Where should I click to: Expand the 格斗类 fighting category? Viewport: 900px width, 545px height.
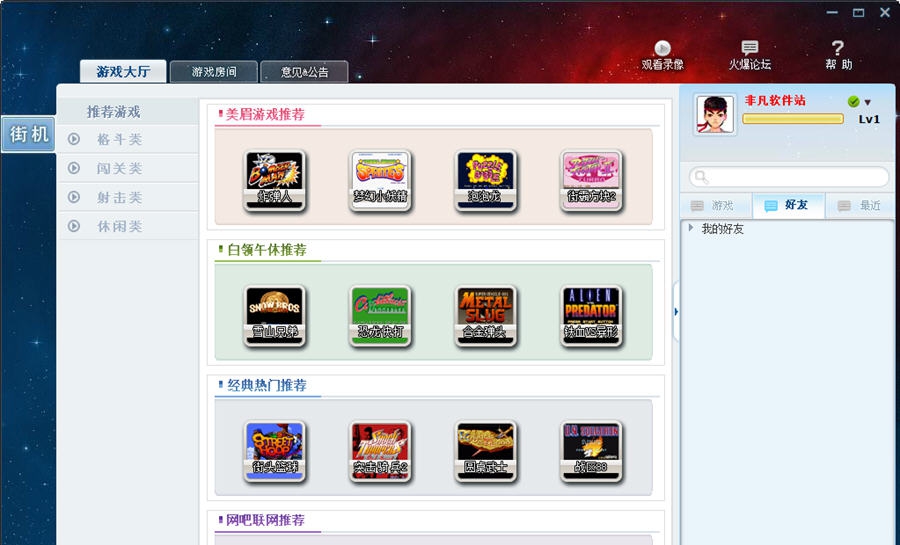coord(128,139)
